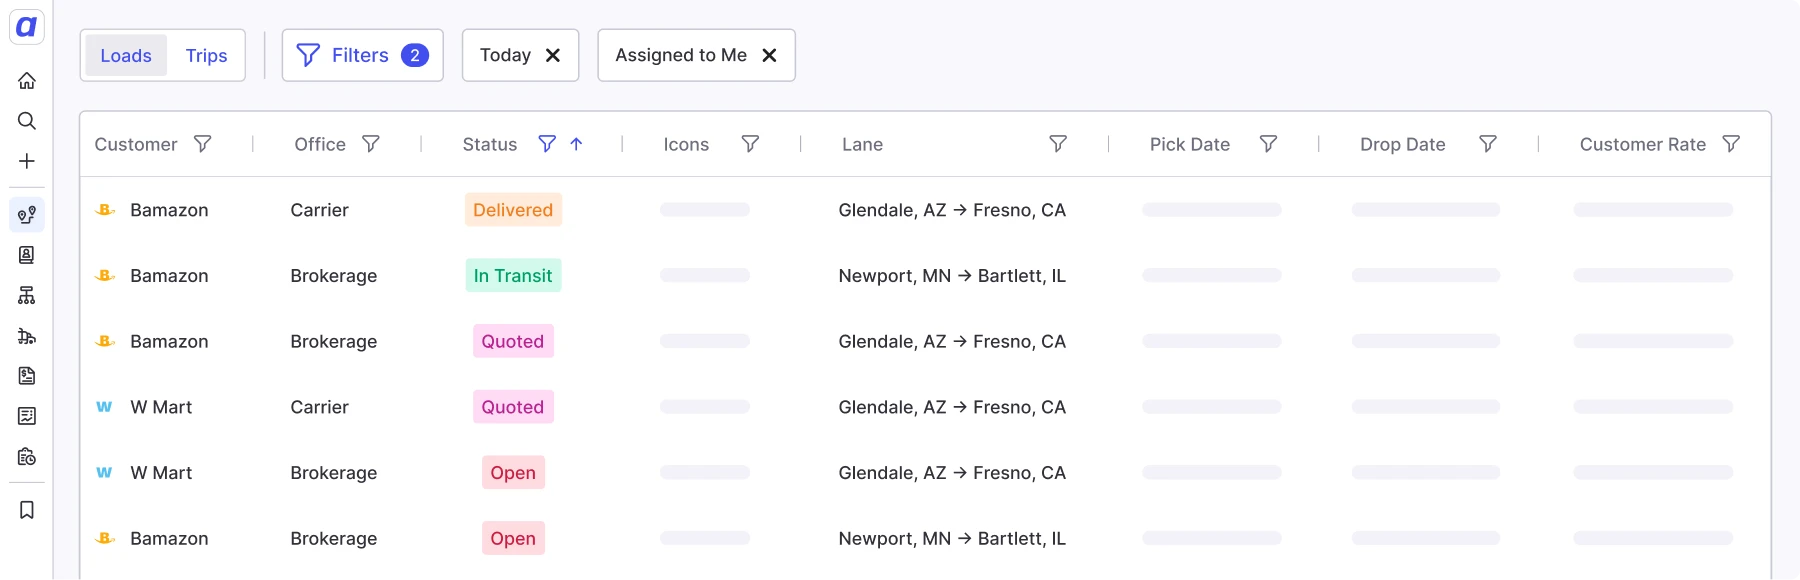Filter the Pick Date column
Viewport: 1800px width, 580px height.
(1268, 144)
